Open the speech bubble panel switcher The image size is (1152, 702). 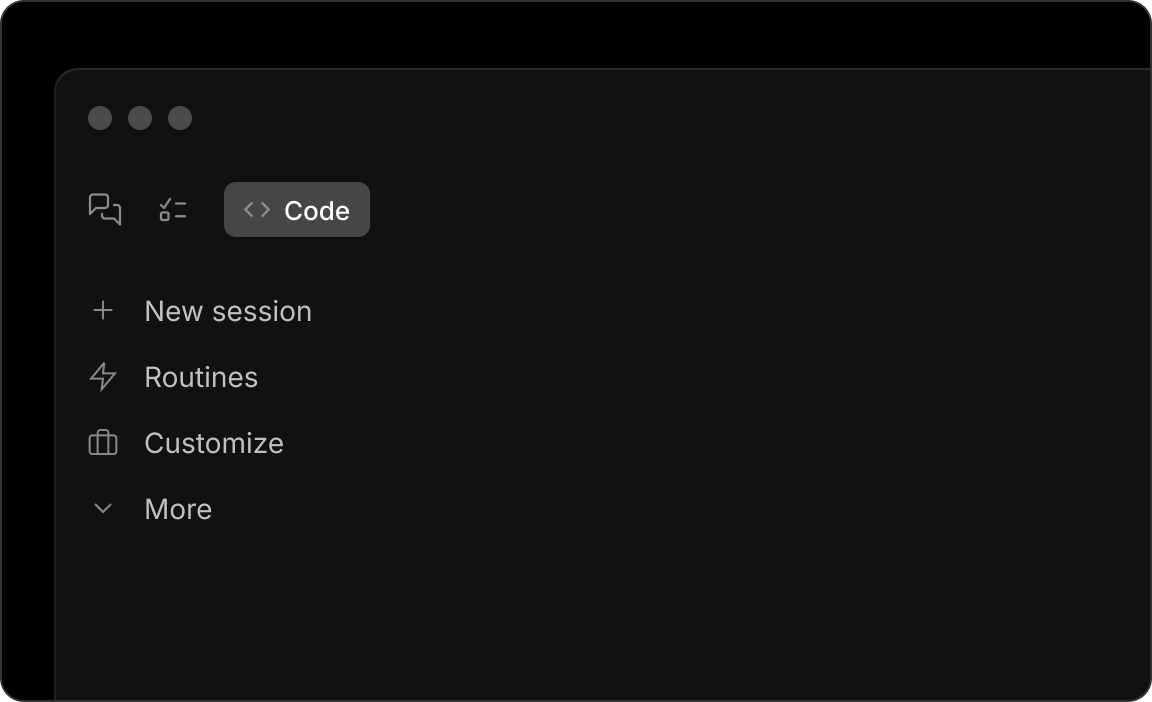[x=105, y=209]
